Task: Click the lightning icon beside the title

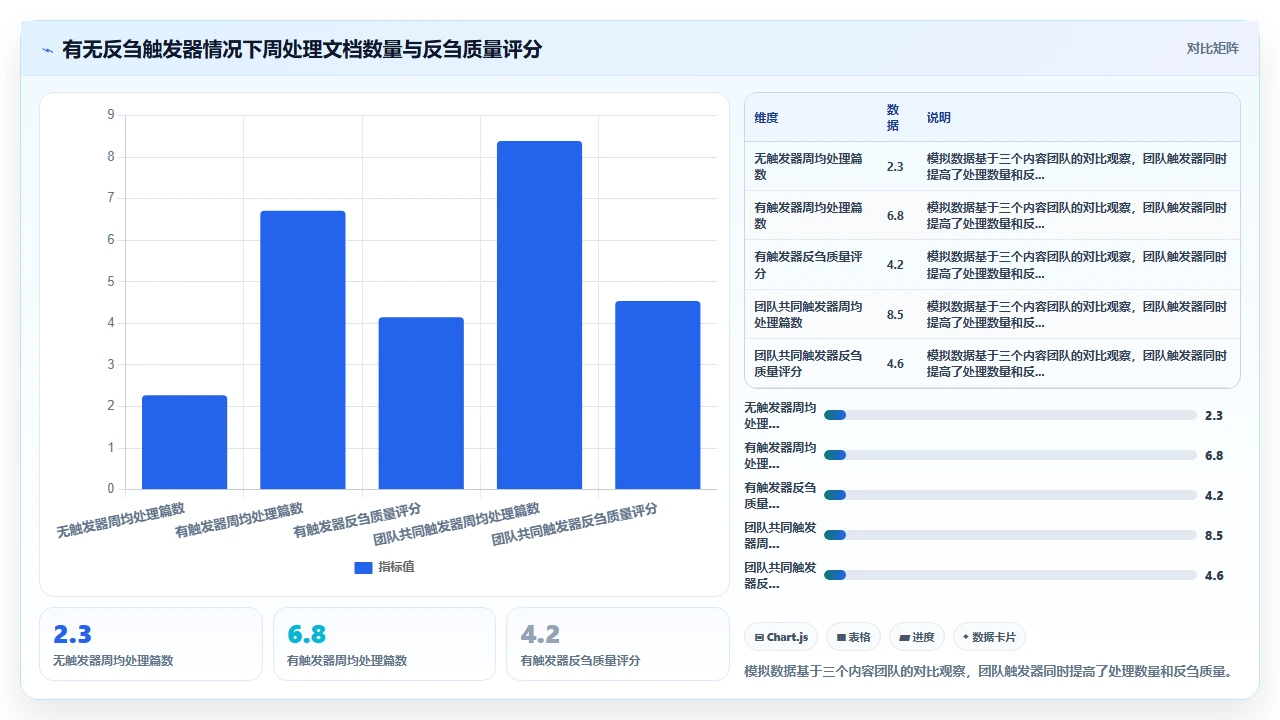Action: click(47, 49)
